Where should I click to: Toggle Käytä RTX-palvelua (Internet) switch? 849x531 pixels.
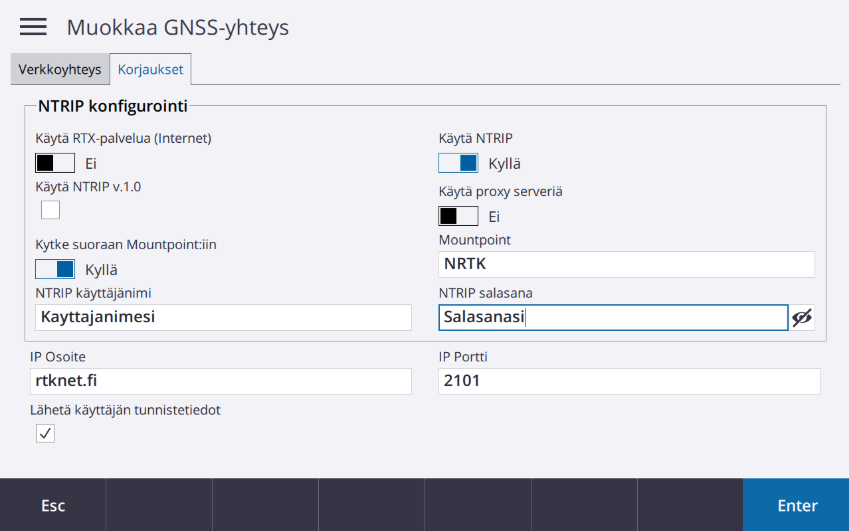point(55,163)
